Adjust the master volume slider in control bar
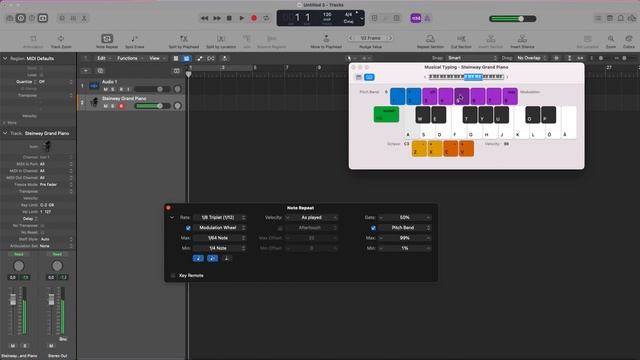The image size is (640, 360). click(x=513, y=19)
